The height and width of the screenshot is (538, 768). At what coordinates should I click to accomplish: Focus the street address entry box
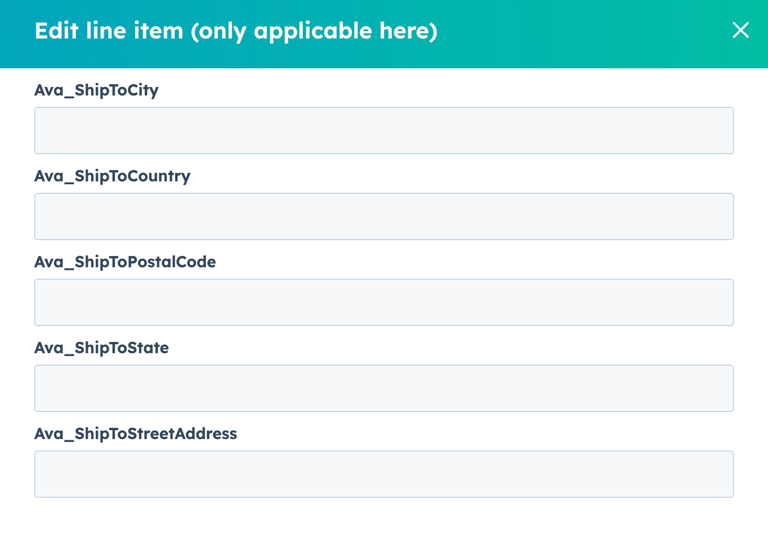pos(383,475)
